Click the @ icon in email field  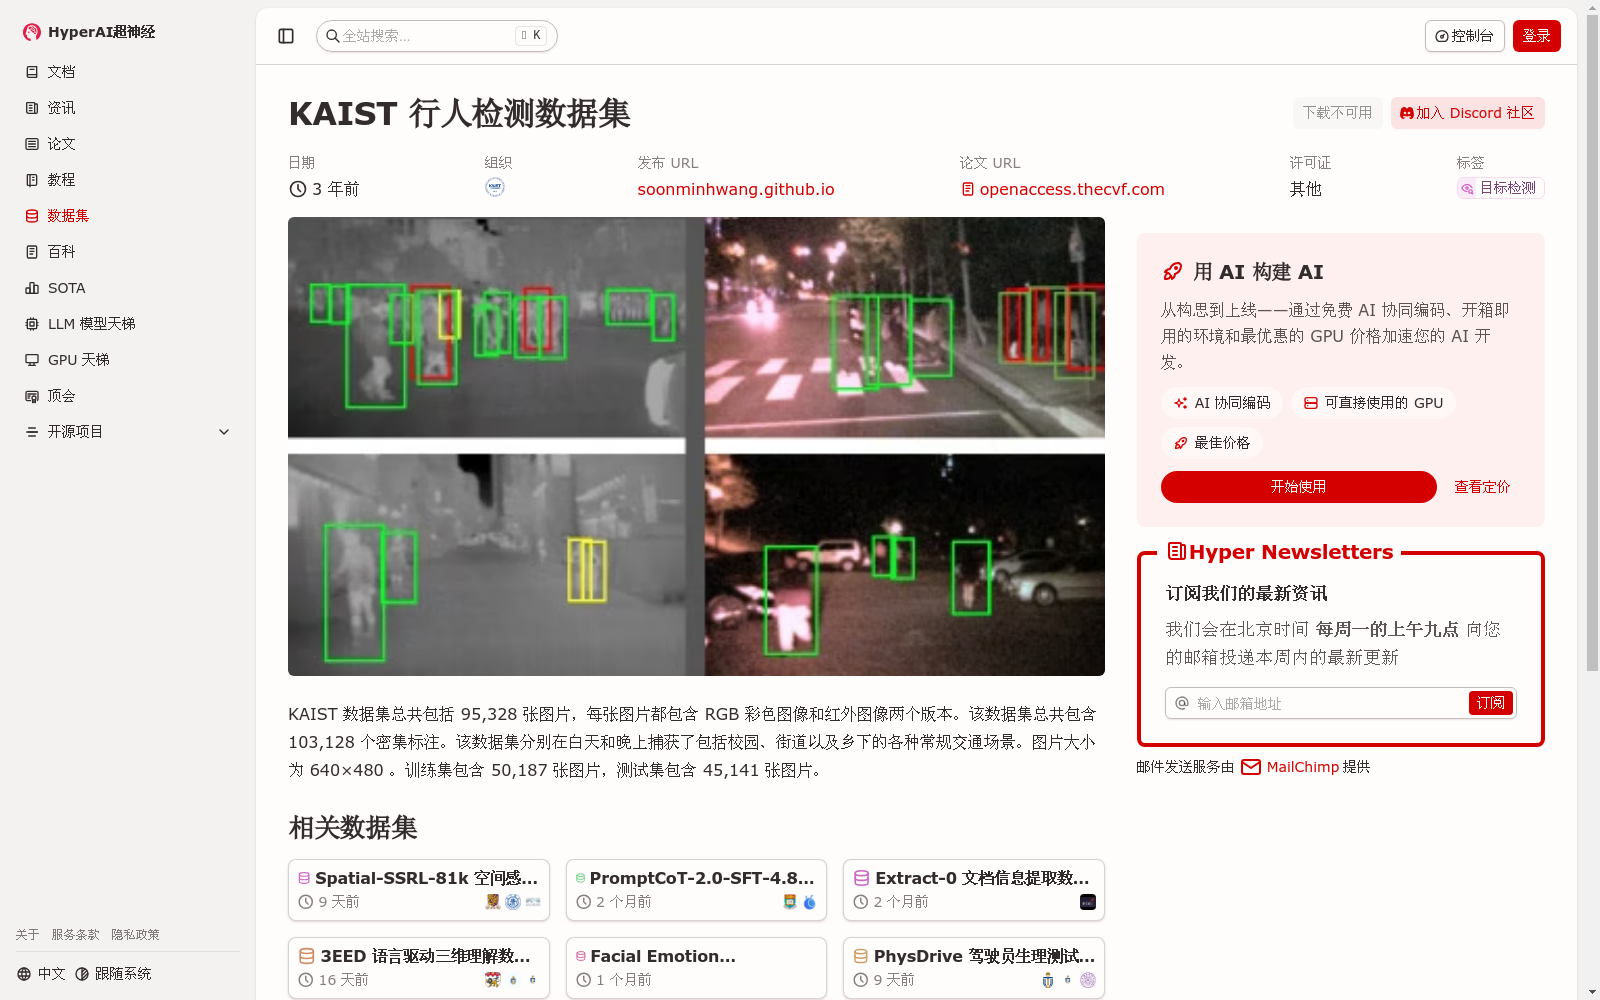(1182, 703)
